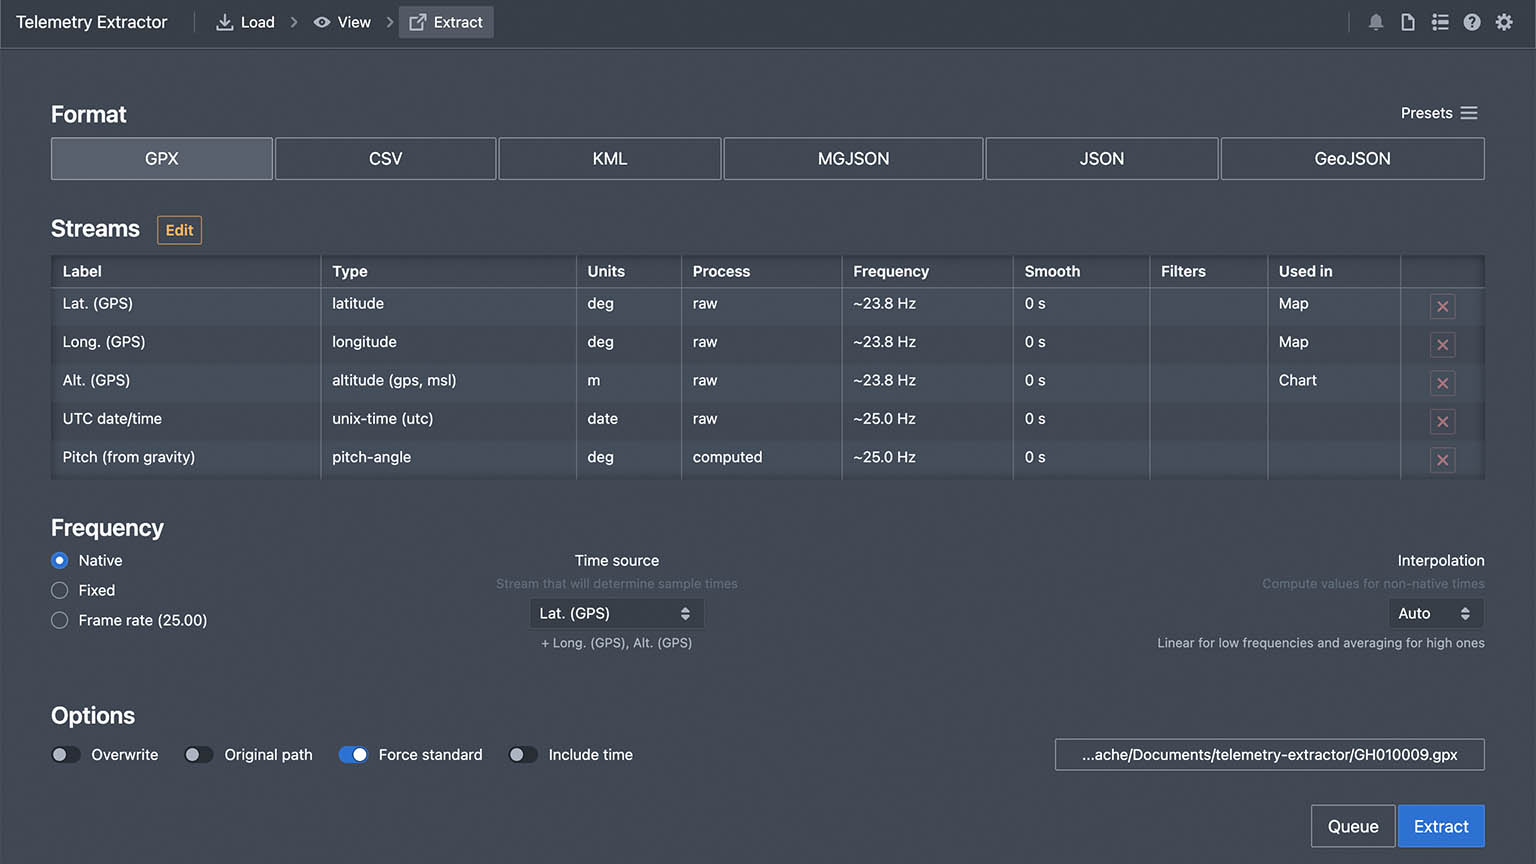This screenshot has width=1536, height=864.
Task: Click the Telemetry Extractor title
Action: pyautogui.click(x=92, y=22)
